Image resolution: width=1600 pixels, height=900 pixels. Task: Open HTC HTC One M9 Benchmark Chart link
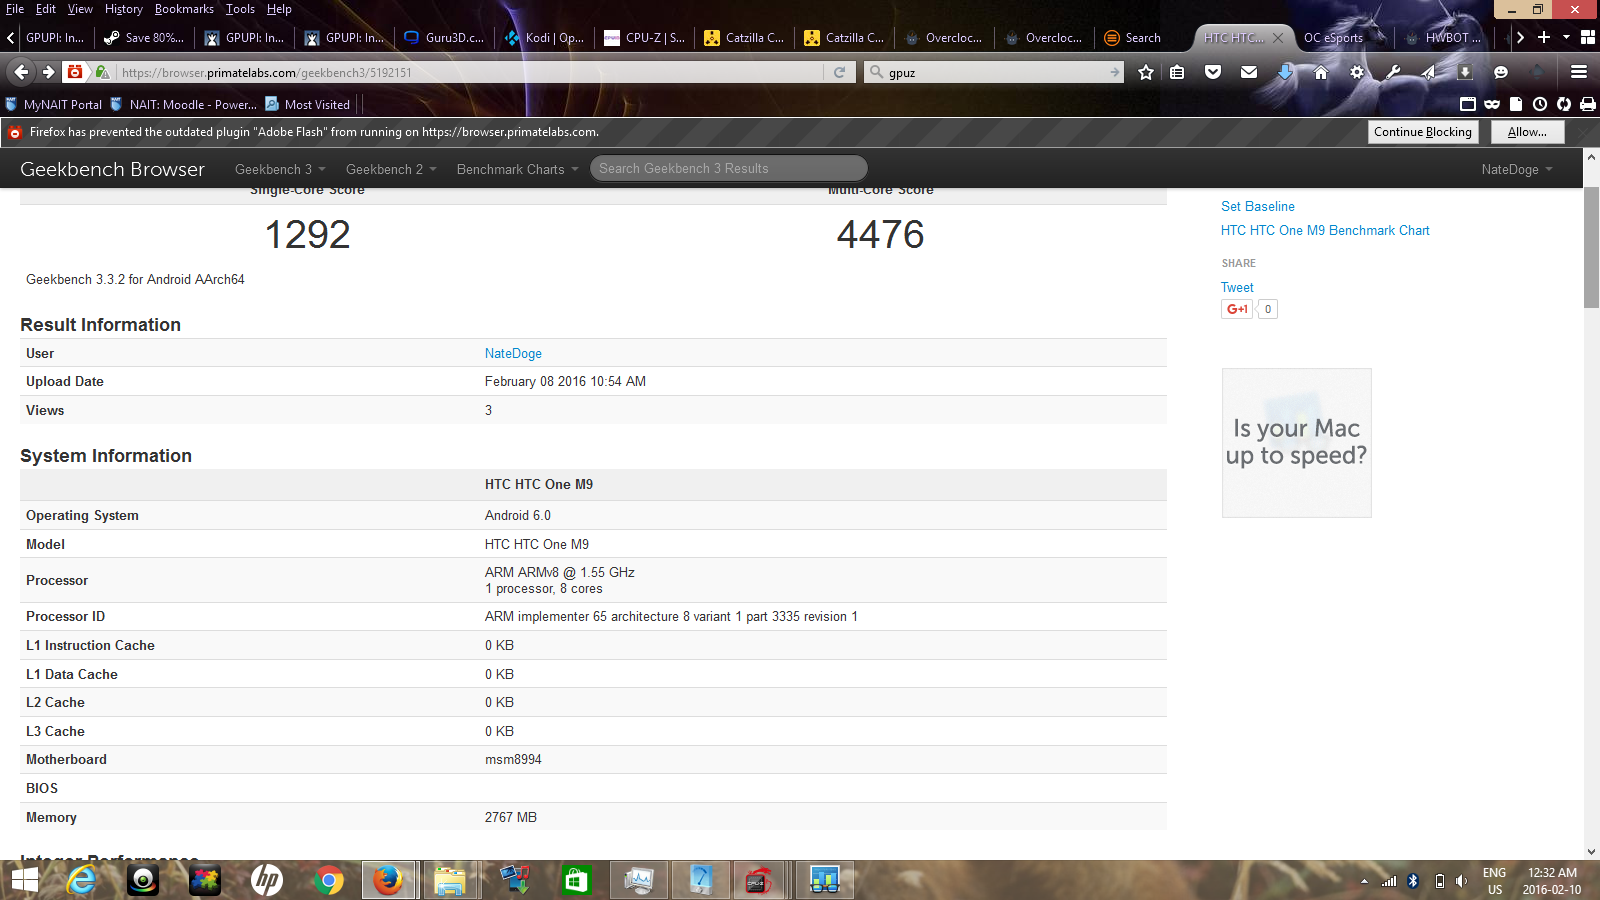pyautogui.click(x=1325, y=230)
